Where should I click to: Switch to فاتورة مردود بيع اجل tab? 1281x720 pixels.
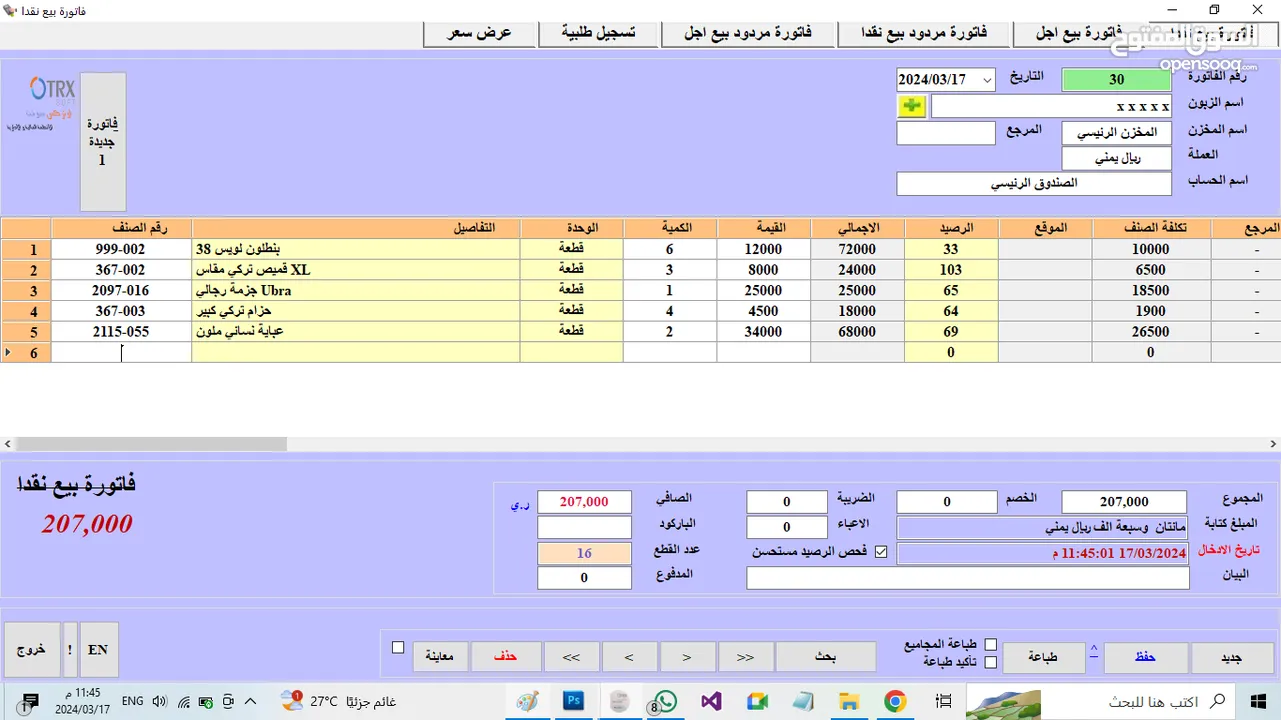(748, 33)
